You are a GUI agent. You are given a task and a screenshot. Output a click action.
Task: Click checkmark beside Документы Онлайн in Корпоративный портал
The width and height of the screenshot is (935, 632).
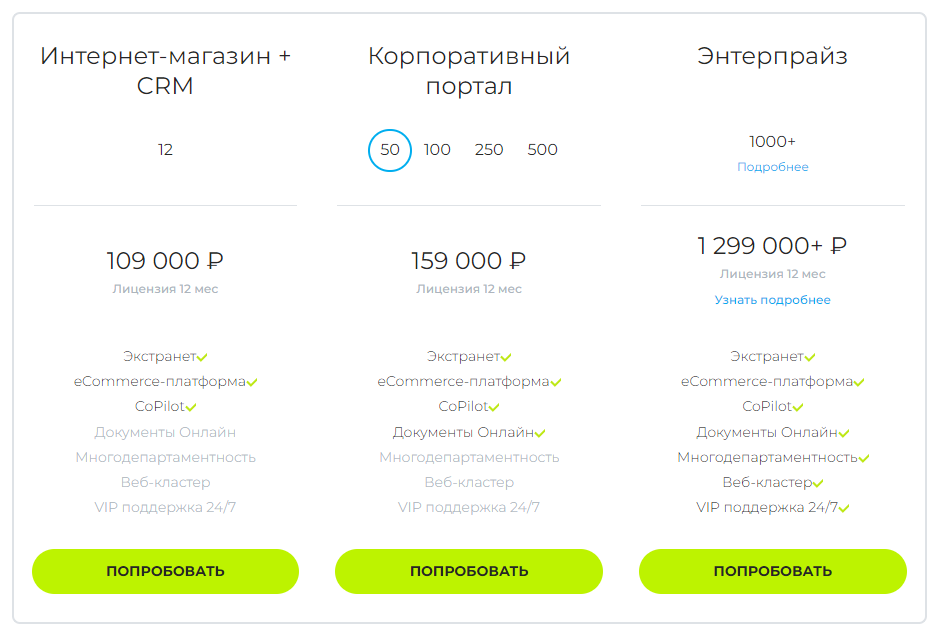click(540, 433)
